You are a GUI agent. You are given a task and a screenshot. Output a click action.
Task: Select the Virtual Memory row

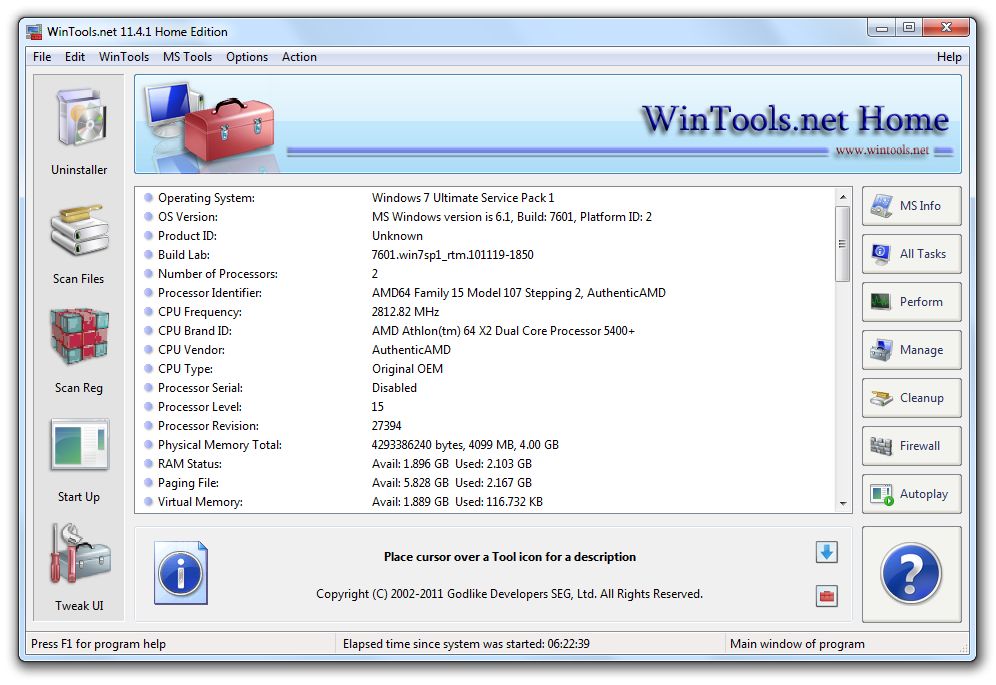coord(485,502)
